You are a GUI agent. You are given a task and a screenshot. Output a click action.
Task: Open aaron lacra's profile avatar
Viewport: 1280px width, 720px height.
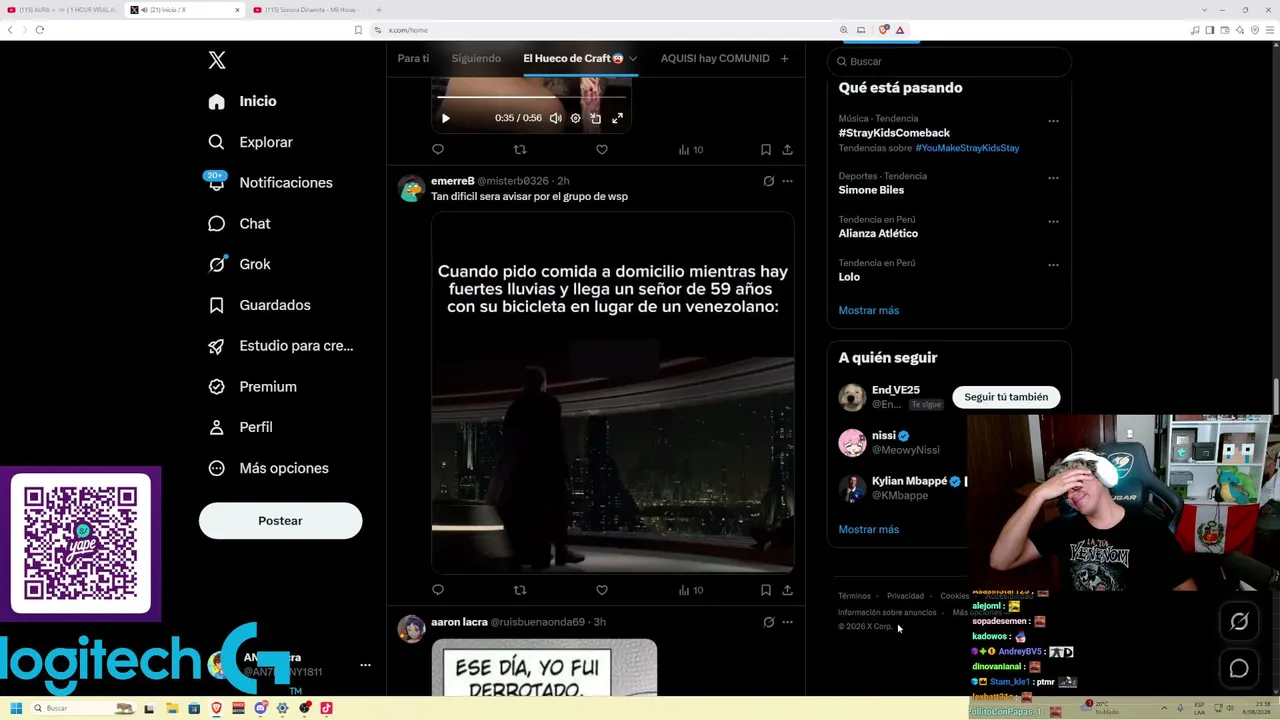tap(411, 629)
